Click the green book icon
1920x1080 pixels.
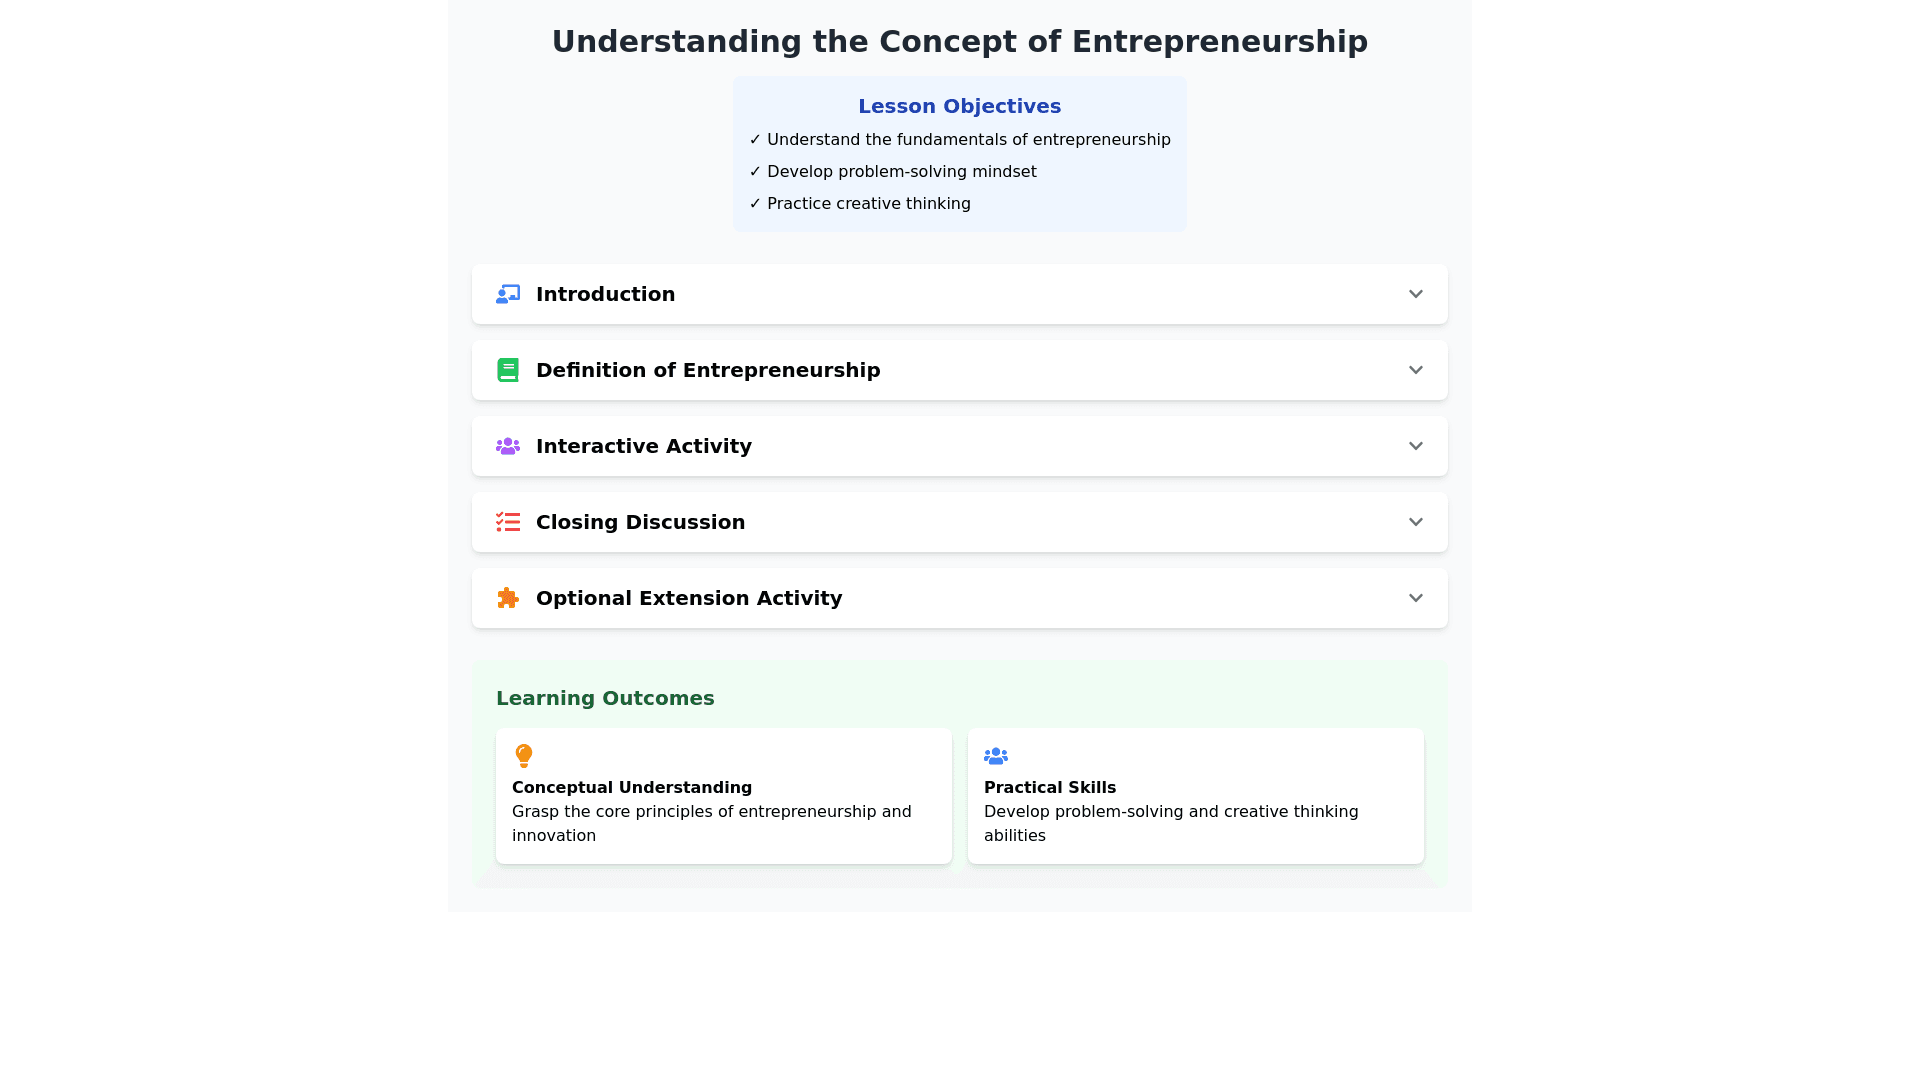click(x=508, y=370)
